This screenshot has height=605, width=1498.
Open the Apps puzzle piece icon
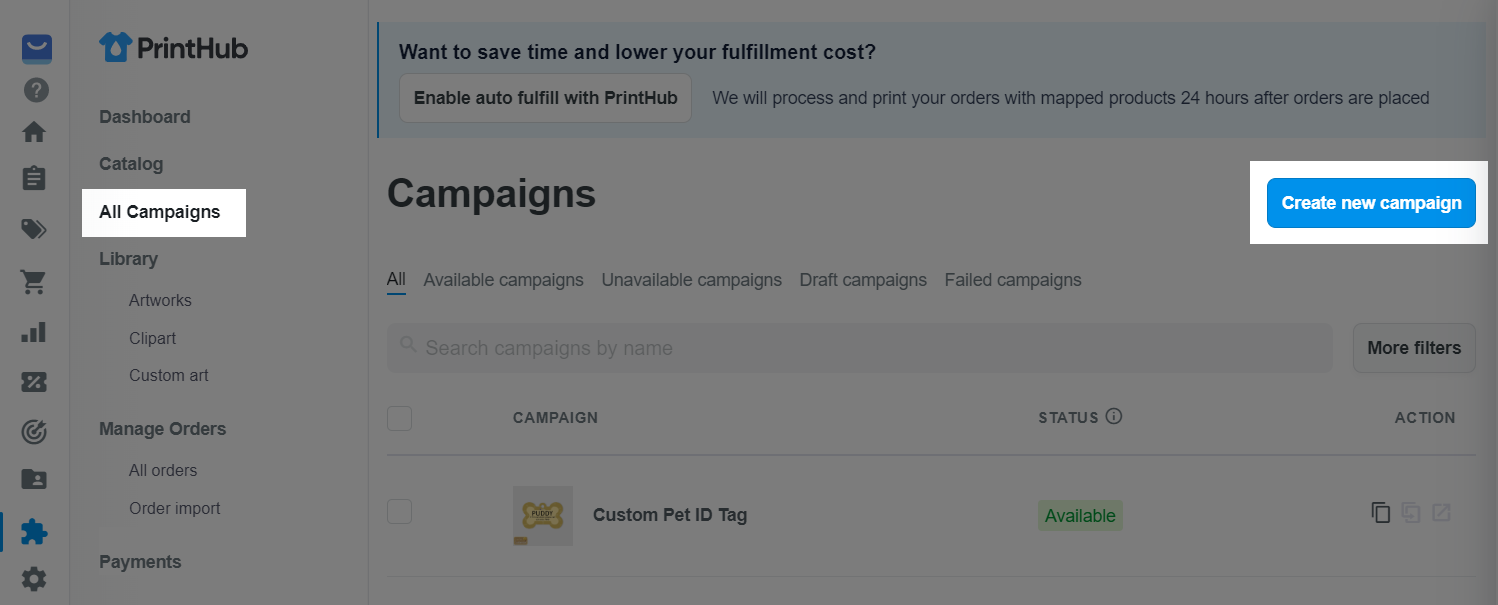click(34, 531)
